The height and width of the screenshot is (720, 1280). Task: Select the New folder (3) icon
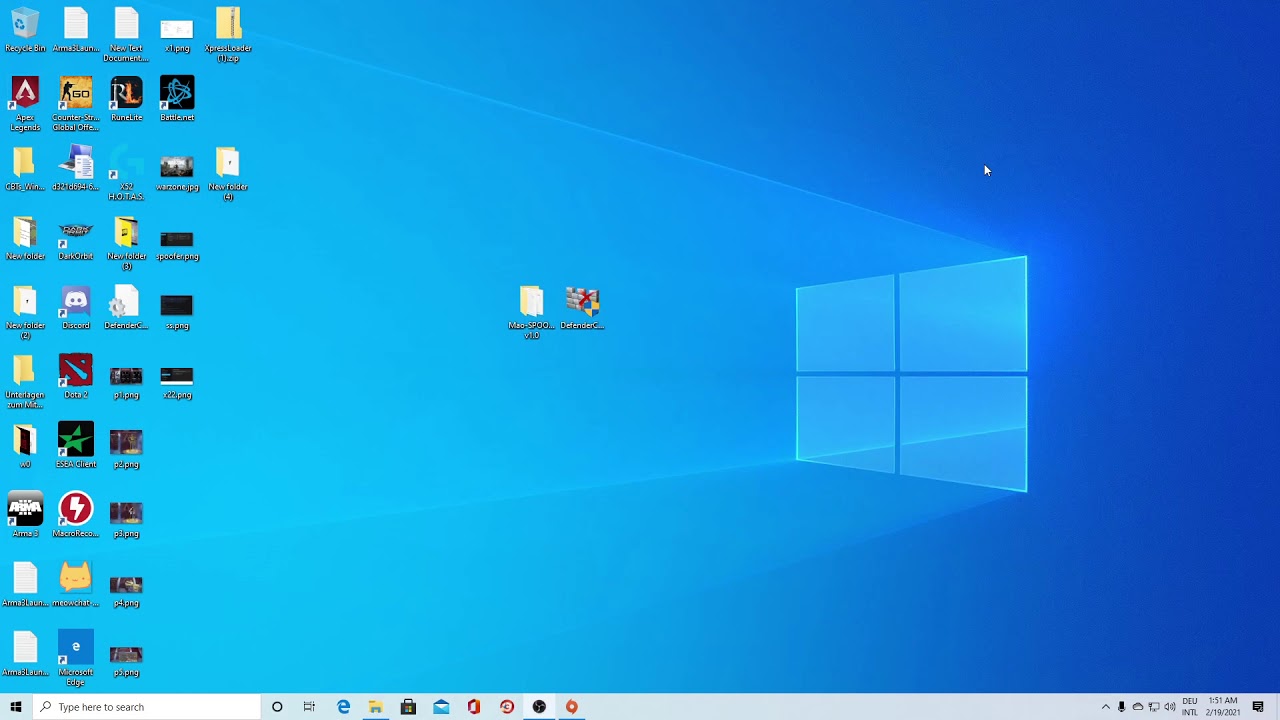tap(126, 243)
